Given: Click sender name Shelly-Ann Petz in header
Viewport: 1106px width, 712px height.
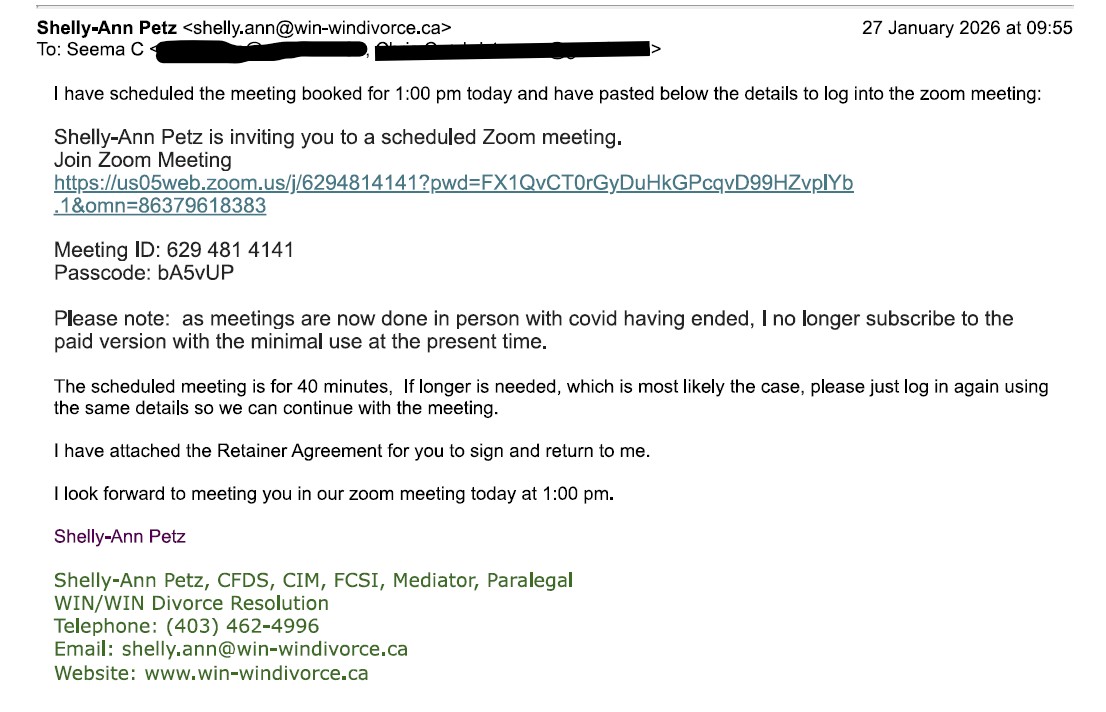Looking at the screenshot, I should (x=107, y=28).
